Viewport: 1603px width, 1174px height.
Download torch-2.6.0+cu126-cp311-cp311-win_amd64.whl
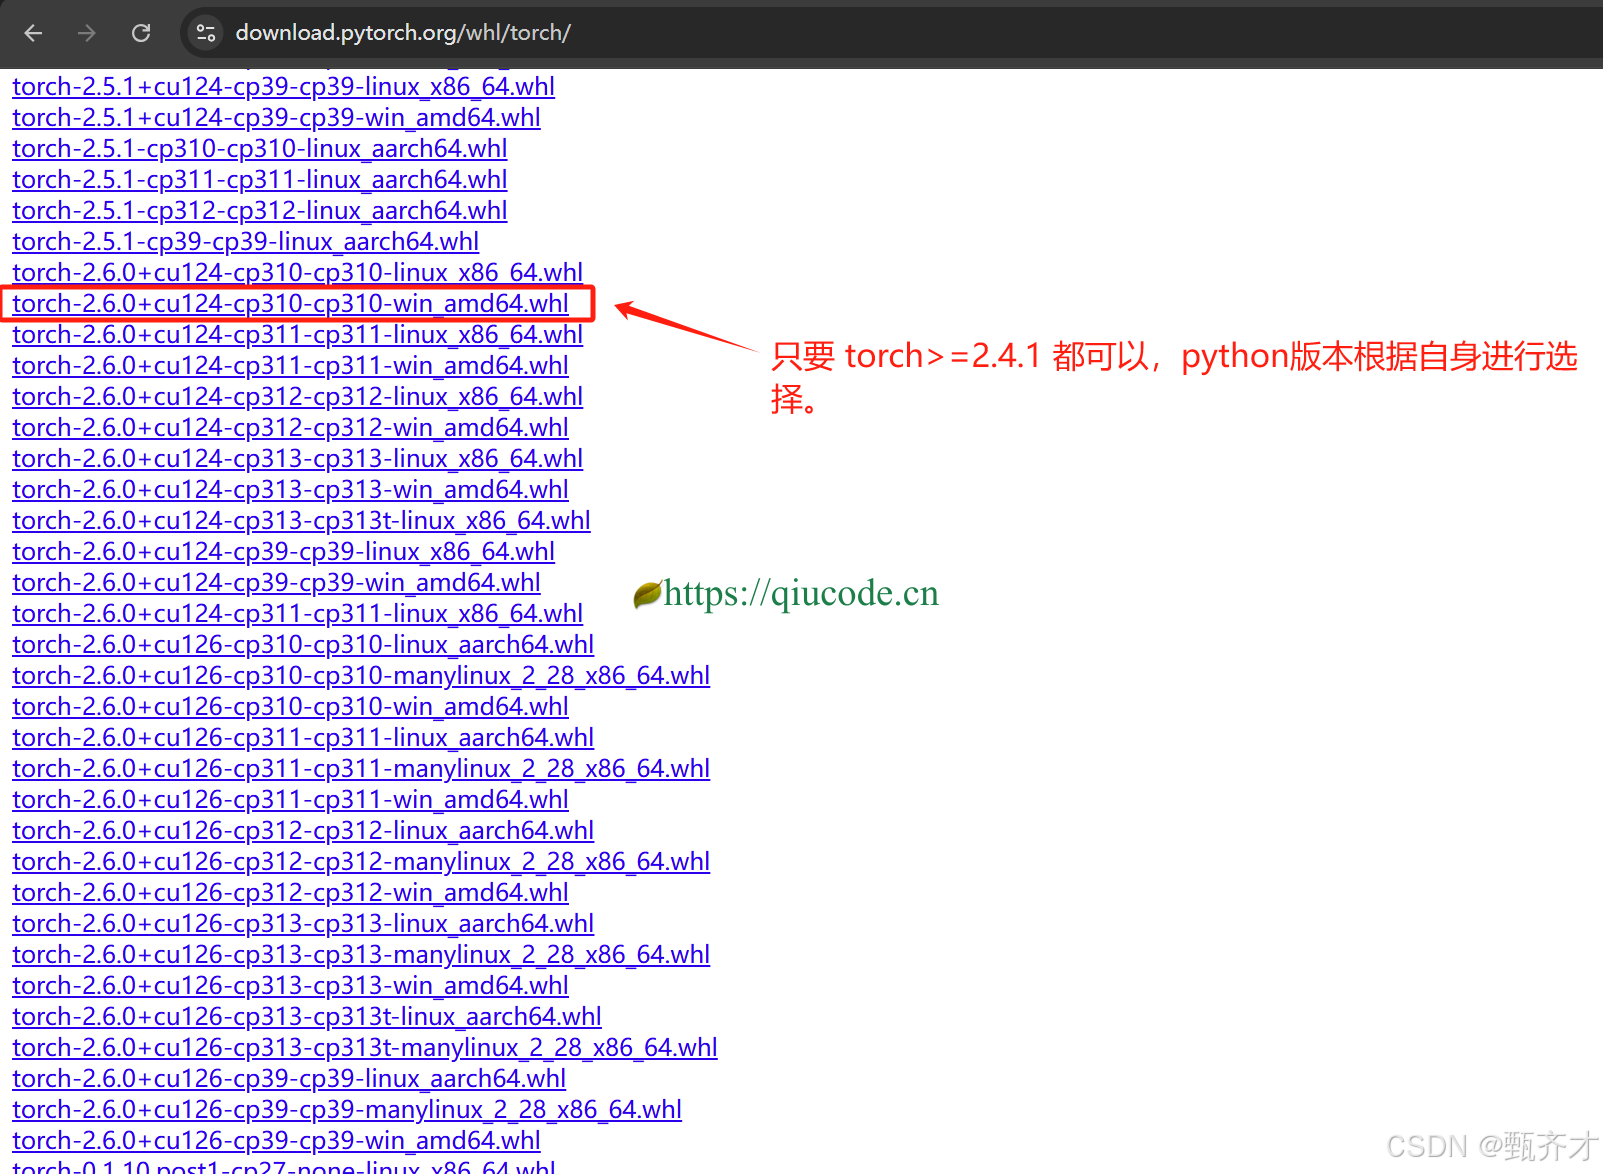click(290, 800)
